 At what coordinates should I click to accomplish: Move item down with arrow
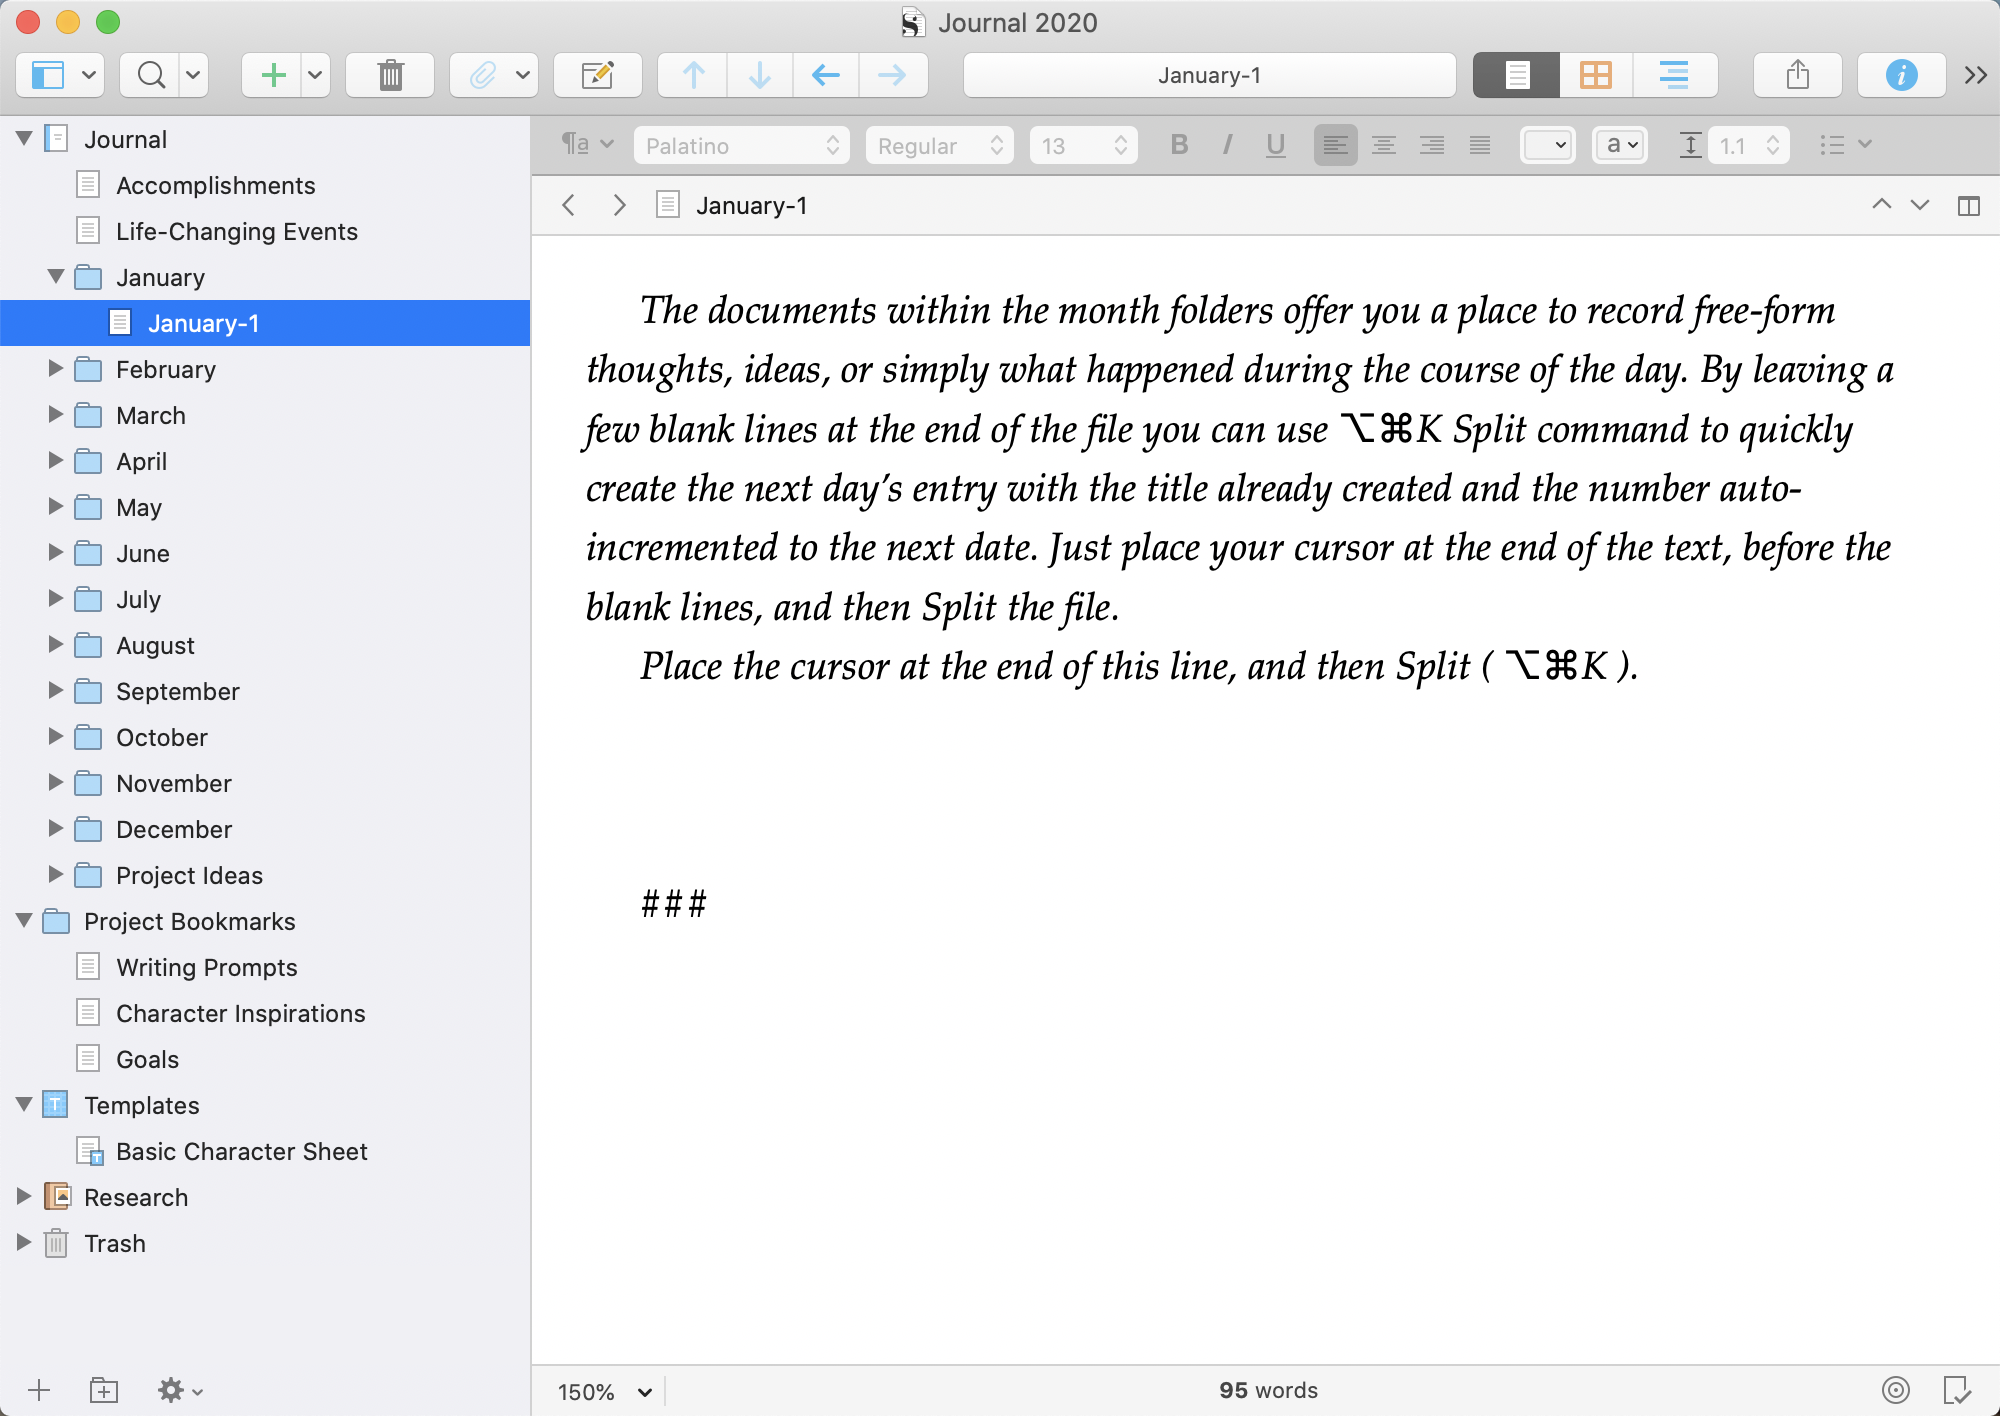pos(759,75)
